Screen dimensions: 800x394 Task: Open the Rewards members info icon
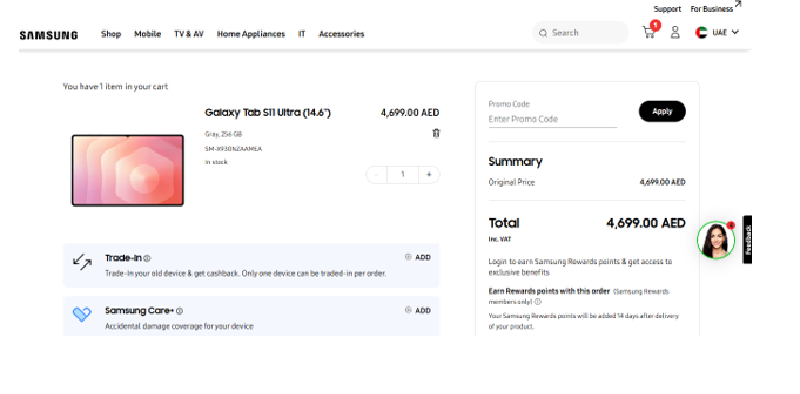click(x=538, y=301)
